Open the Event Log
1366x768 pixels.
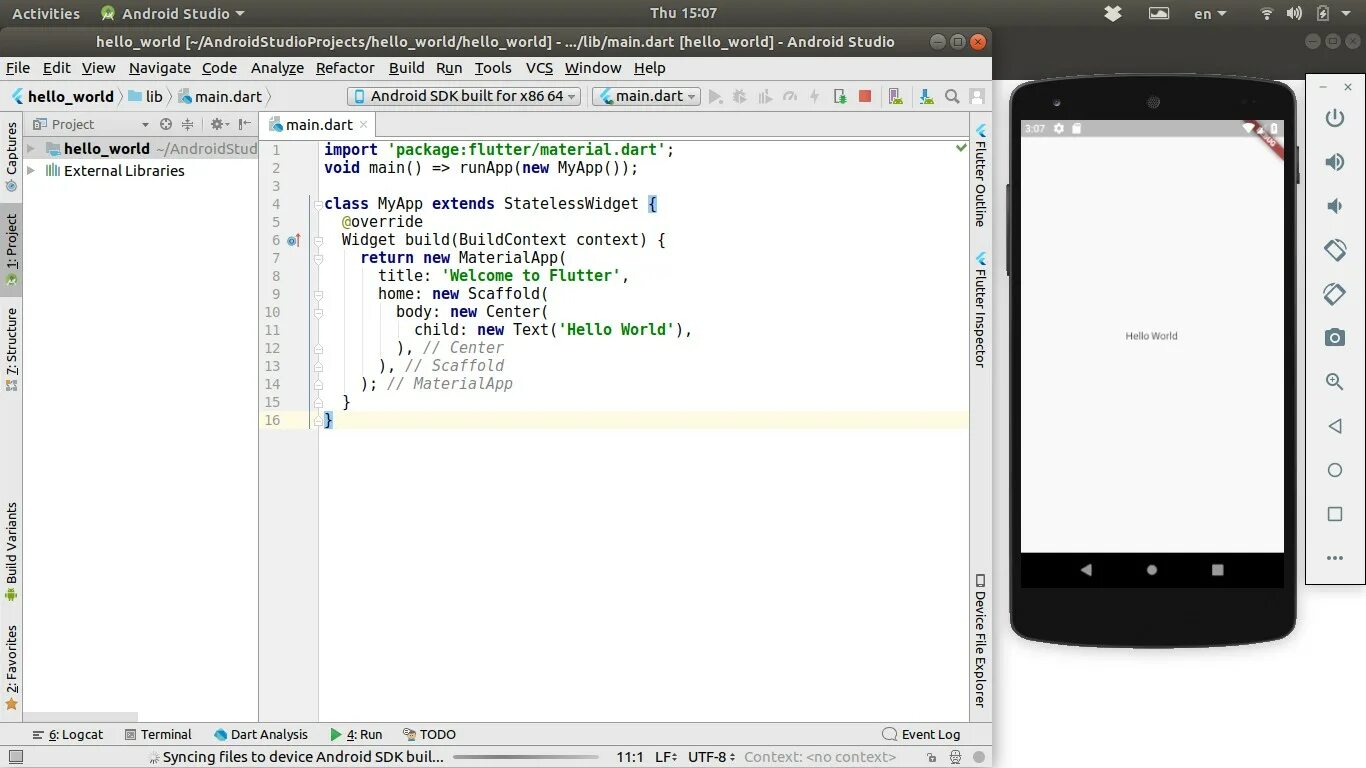tap(921, 735)
